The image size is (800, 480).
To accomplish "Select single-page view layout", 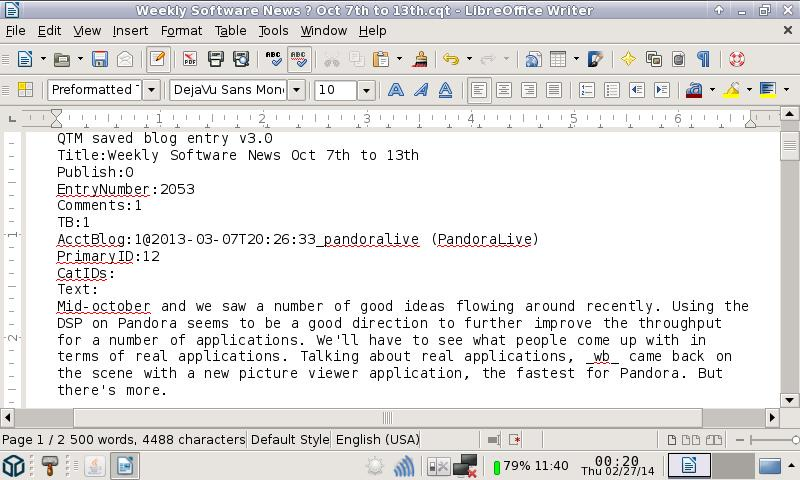I will tap(671, 440).
